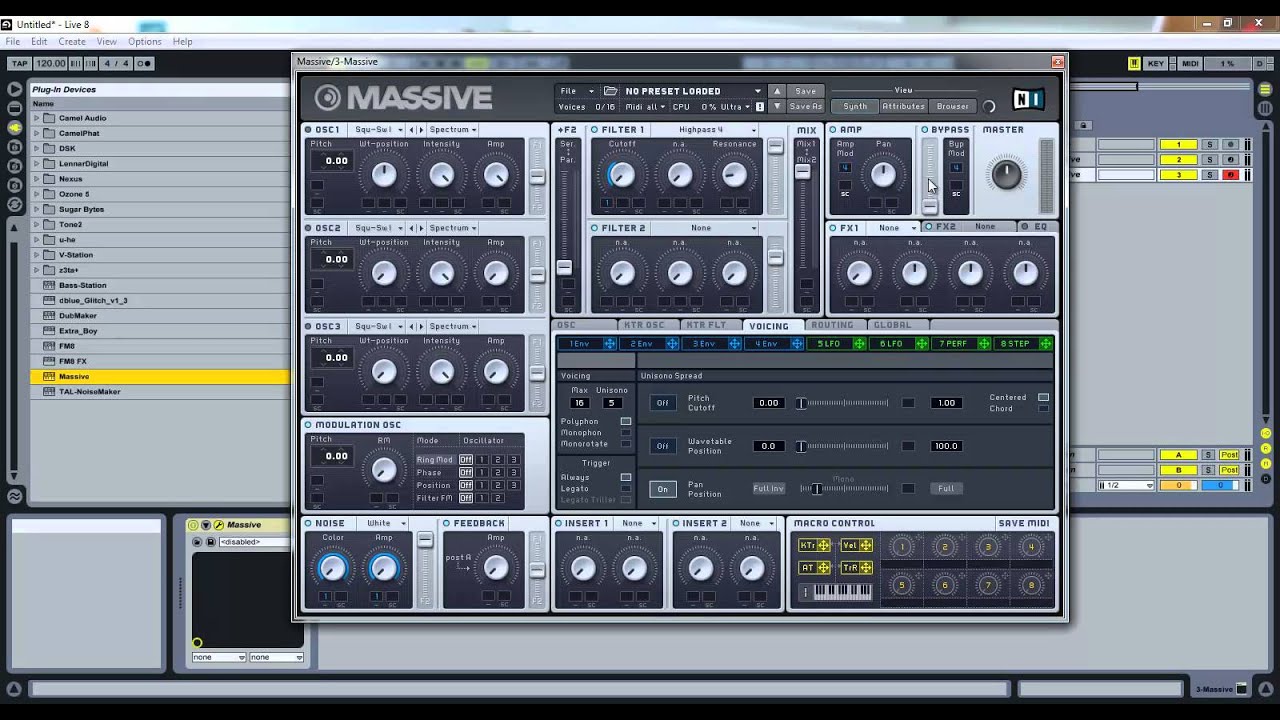Switch view to Browser
The image size is (1280, 720).
pyautogui.click(x=952, y=106)
